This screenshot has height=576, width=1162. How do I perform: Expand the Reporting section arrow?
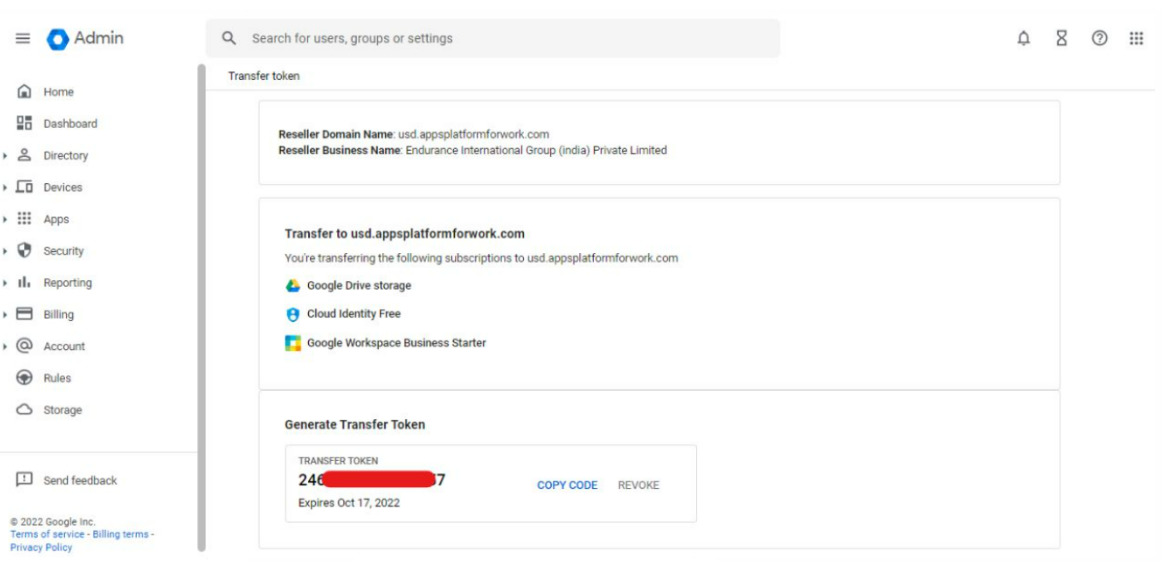tap(5, 283)
